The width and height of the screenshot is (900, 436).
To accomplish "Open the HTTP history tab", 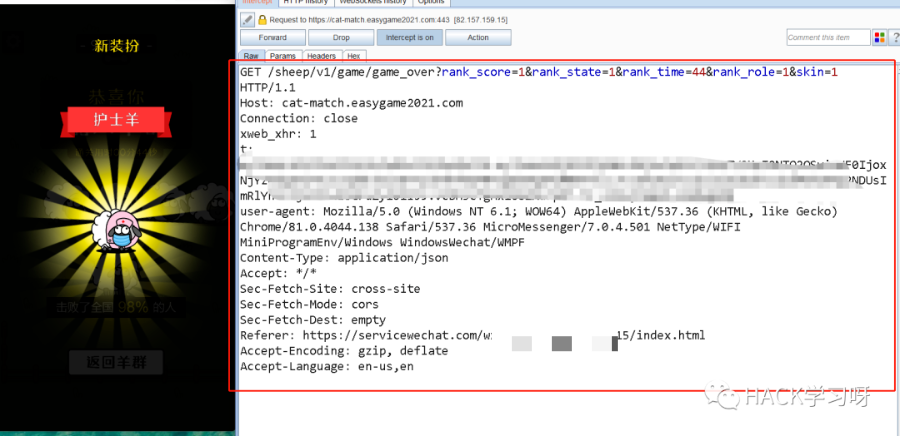I will (305, 2).
